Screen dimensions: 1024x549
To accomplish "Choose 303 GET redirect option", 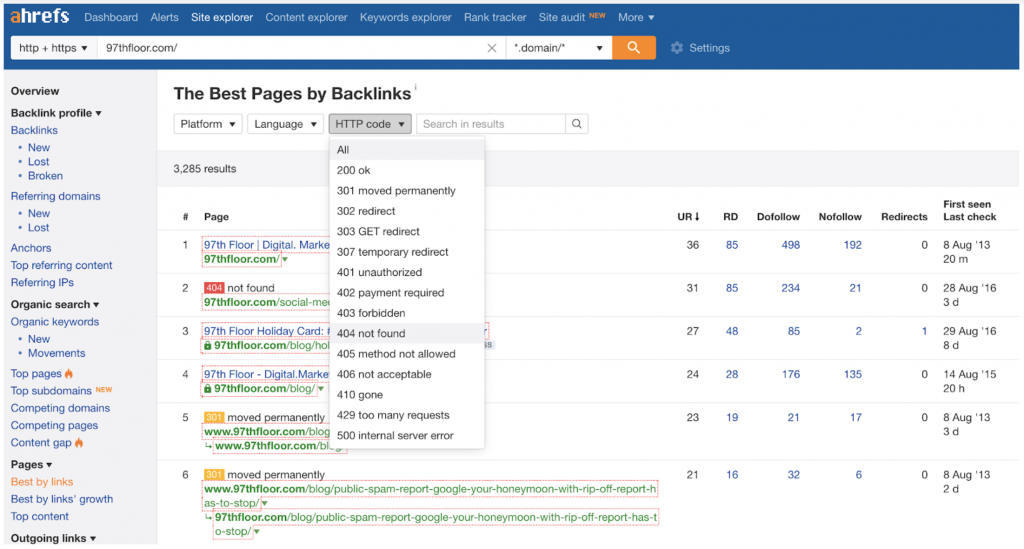I will (407, 231).
